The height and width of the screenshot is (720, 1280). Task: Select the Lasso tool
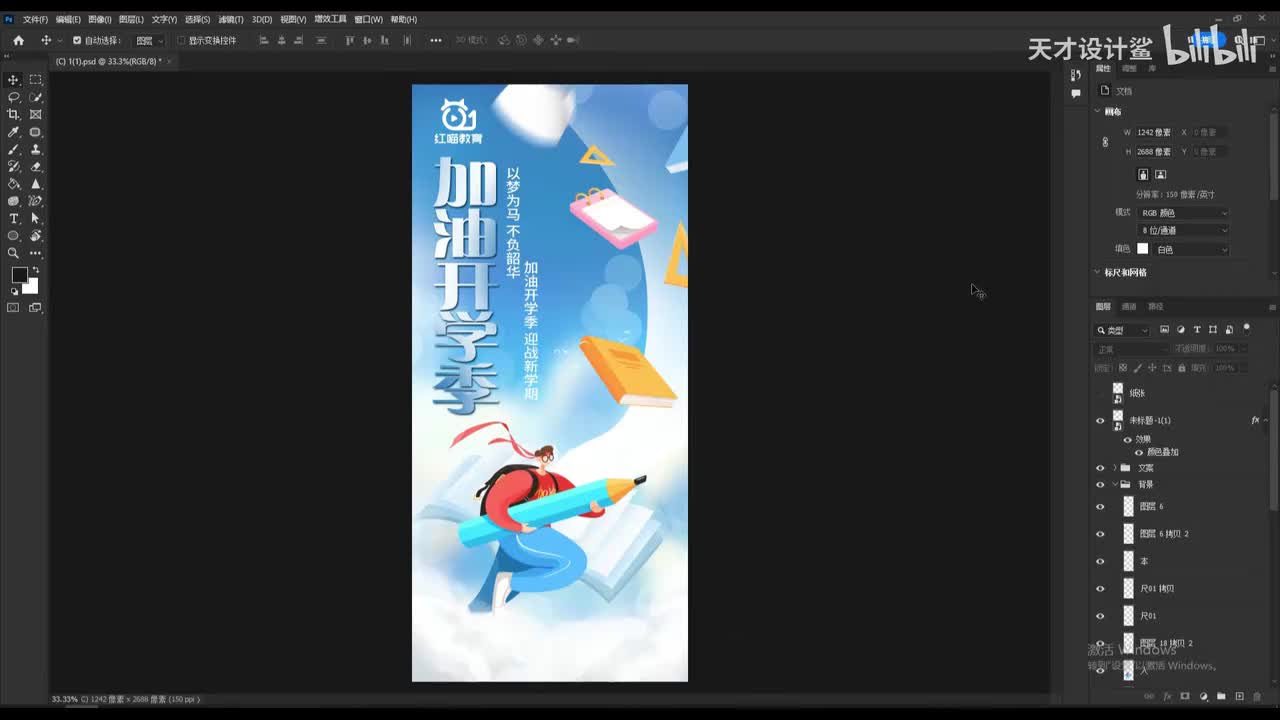pyautogui.click(x=14, y=97)
